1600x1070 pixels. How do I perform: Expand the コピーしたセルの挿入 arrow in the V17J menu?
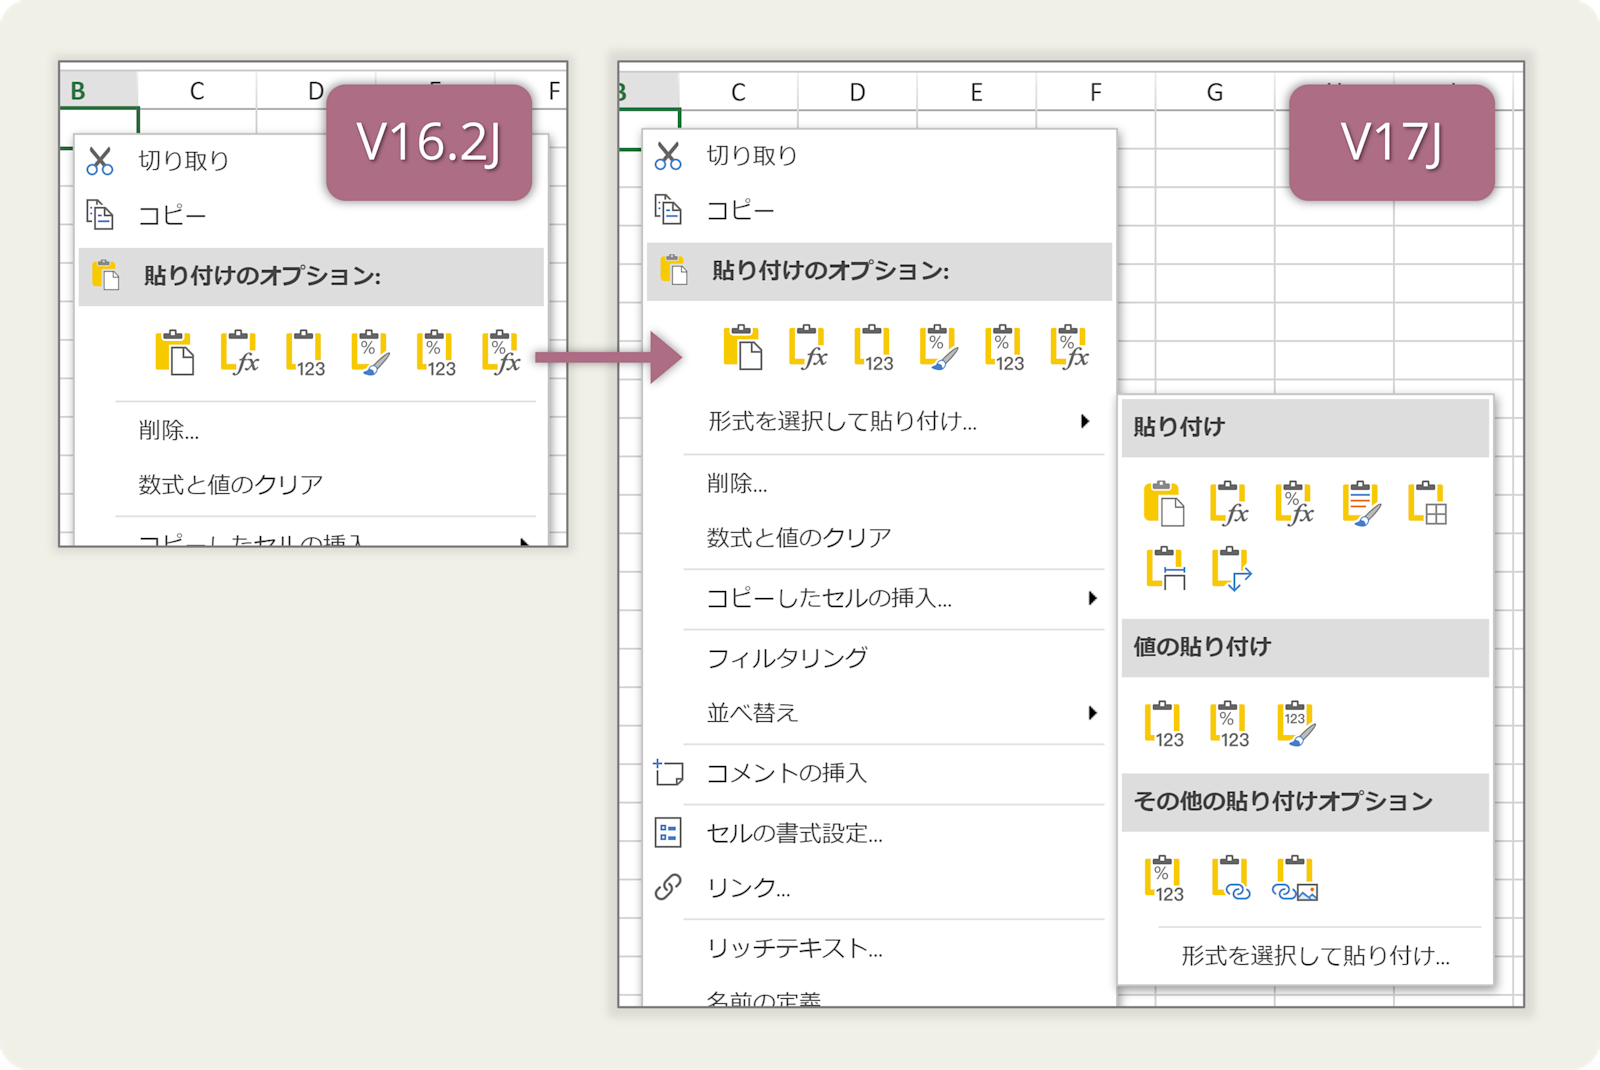click(1093, 598)
